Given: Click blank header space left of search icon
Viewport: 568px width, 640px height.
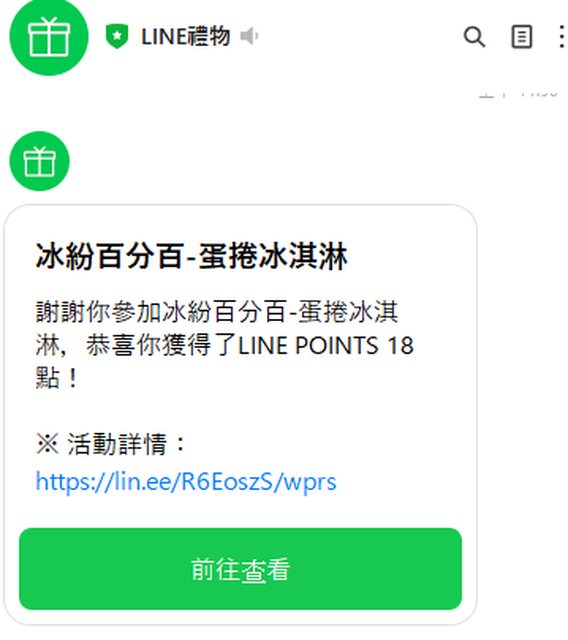Looking at the screenshot, I should click(359, 37).
